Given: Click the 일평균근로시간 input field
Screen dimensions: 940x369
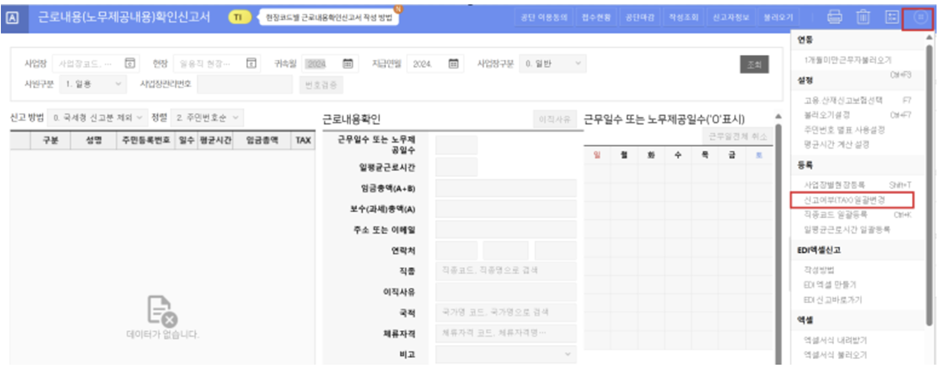Looking at the screenshot, I should point(457,167).
